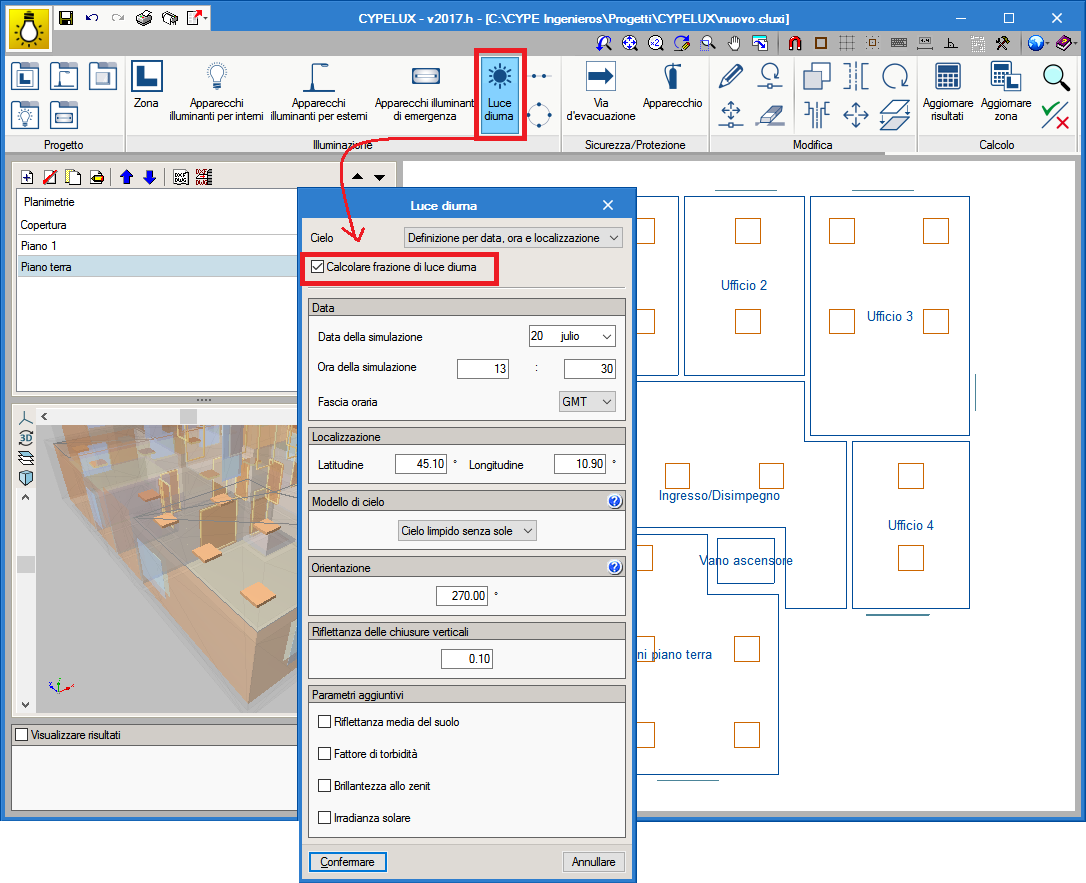Image resolution: width=1086 pixels, height=883 pixels.
Task: Click the black down triangle above Planimetrie
Action: coord(380,177)
